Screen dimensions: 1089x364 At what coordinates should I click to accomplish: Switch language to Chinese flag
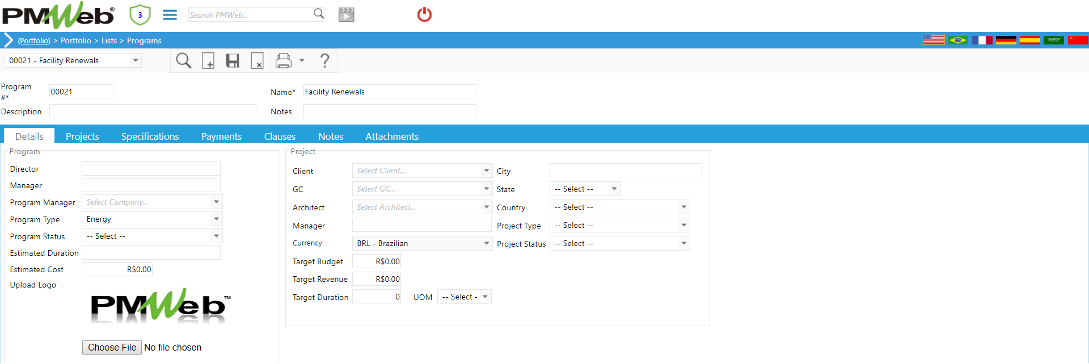point(1078,40)
